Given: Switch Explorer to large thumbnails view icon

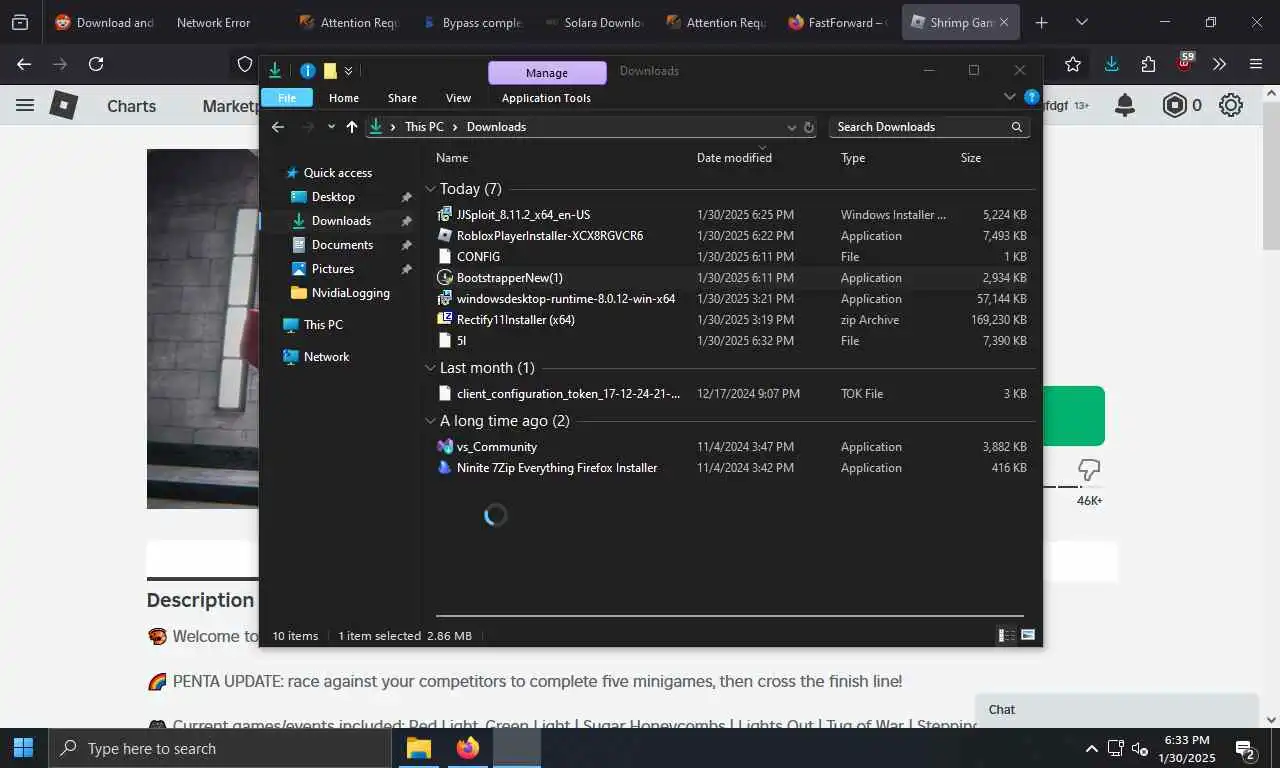Looking at the screenshot, I should tap(1027, 635).
